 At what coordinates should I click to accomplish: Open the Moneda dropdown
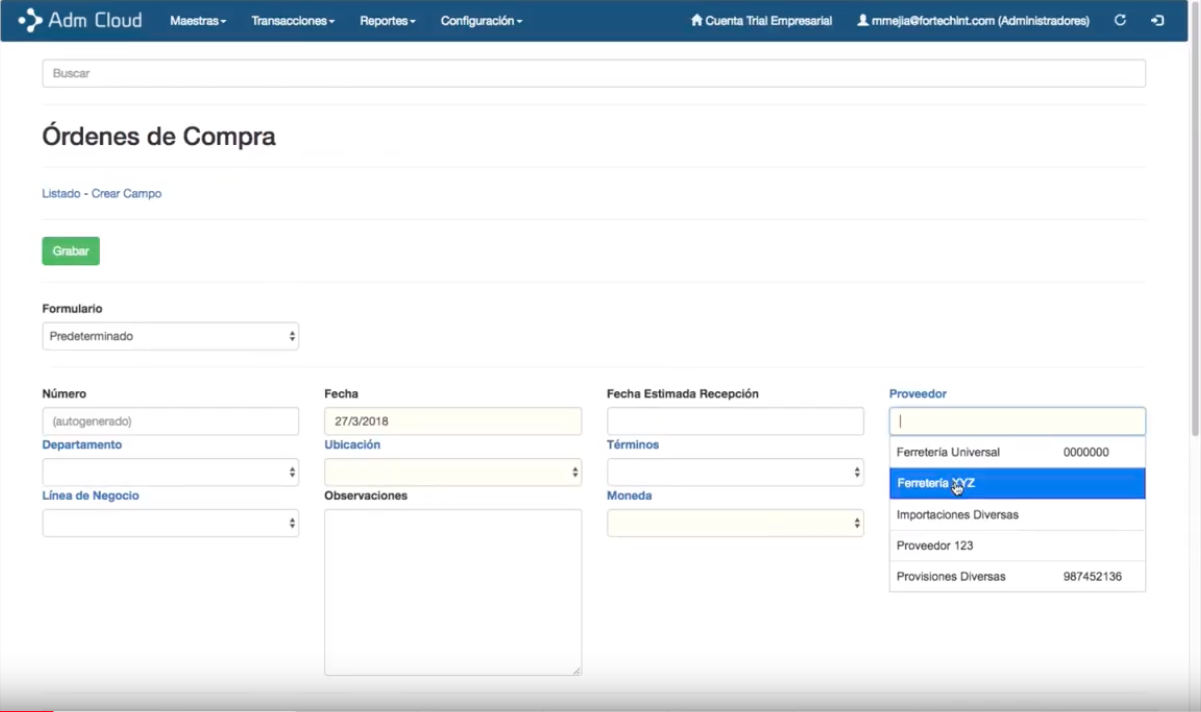pyautogui.click(x=735, y=521)
